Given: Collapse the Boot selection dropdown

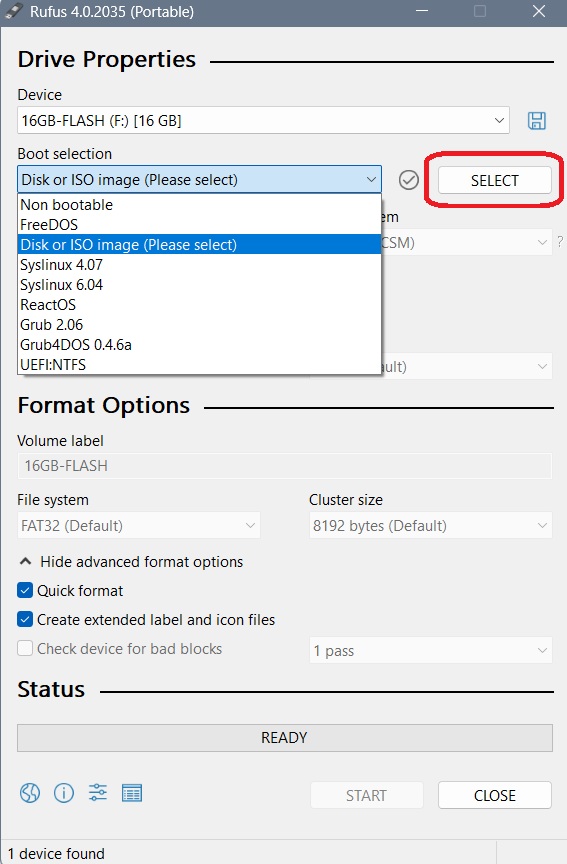Looking at the screenshot, I should [199, 180].
